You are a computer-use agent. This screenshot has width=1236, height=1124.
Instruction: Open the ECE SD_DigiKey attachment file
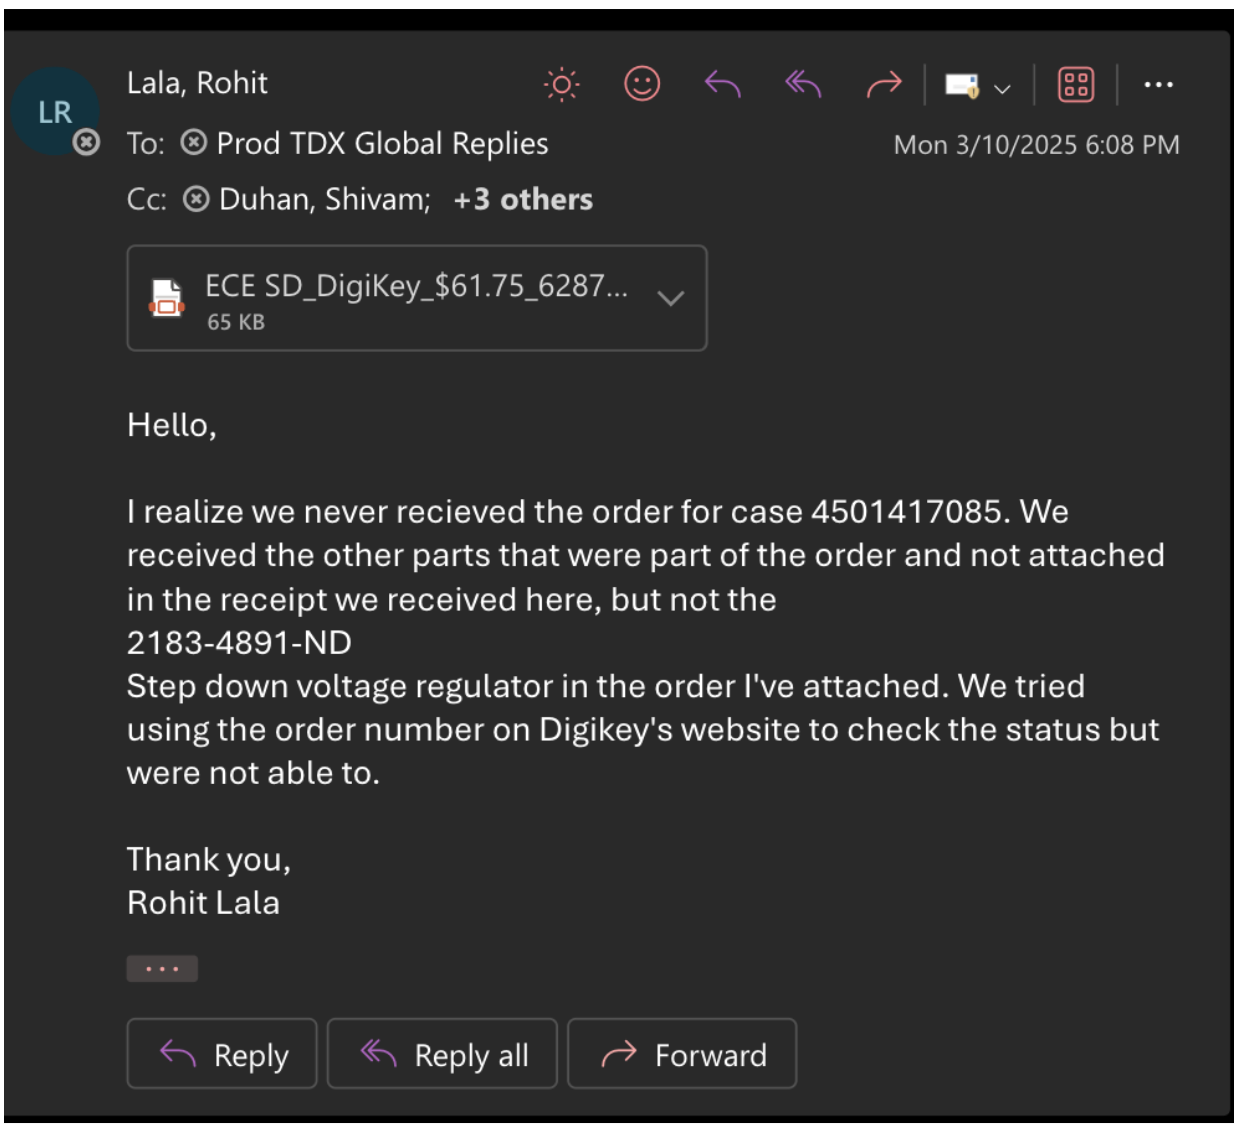click(x=416, y=287)
